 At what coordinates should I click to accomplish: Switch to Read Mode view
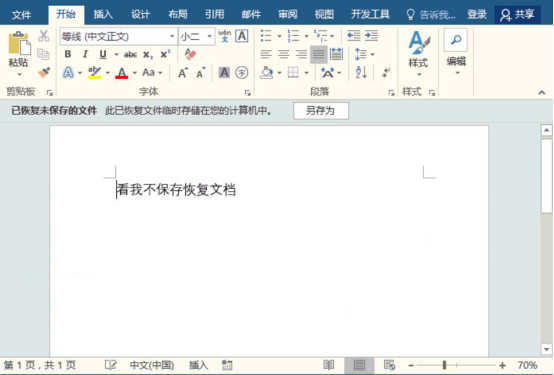pos(329,365)
